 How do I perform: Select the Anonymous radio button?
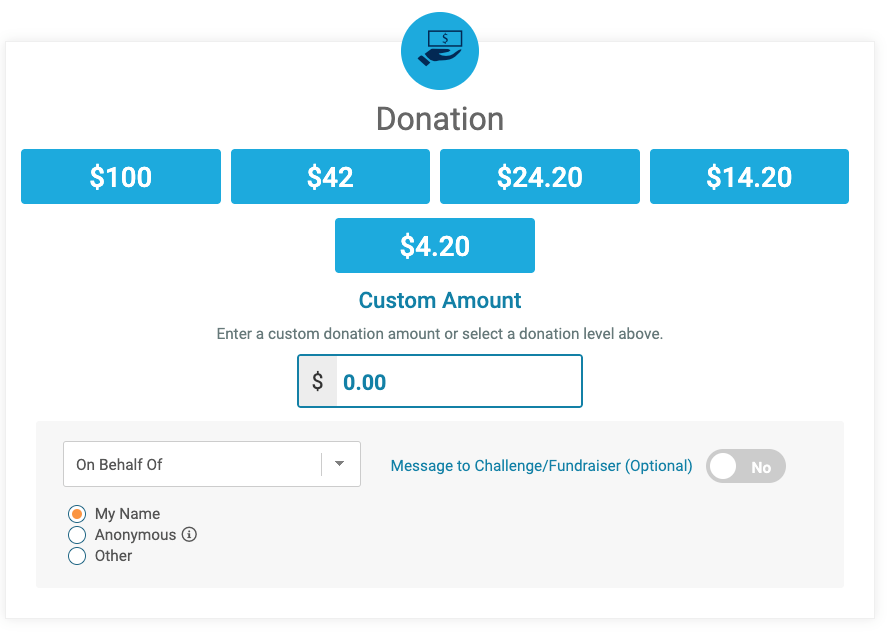coord(77,535)
